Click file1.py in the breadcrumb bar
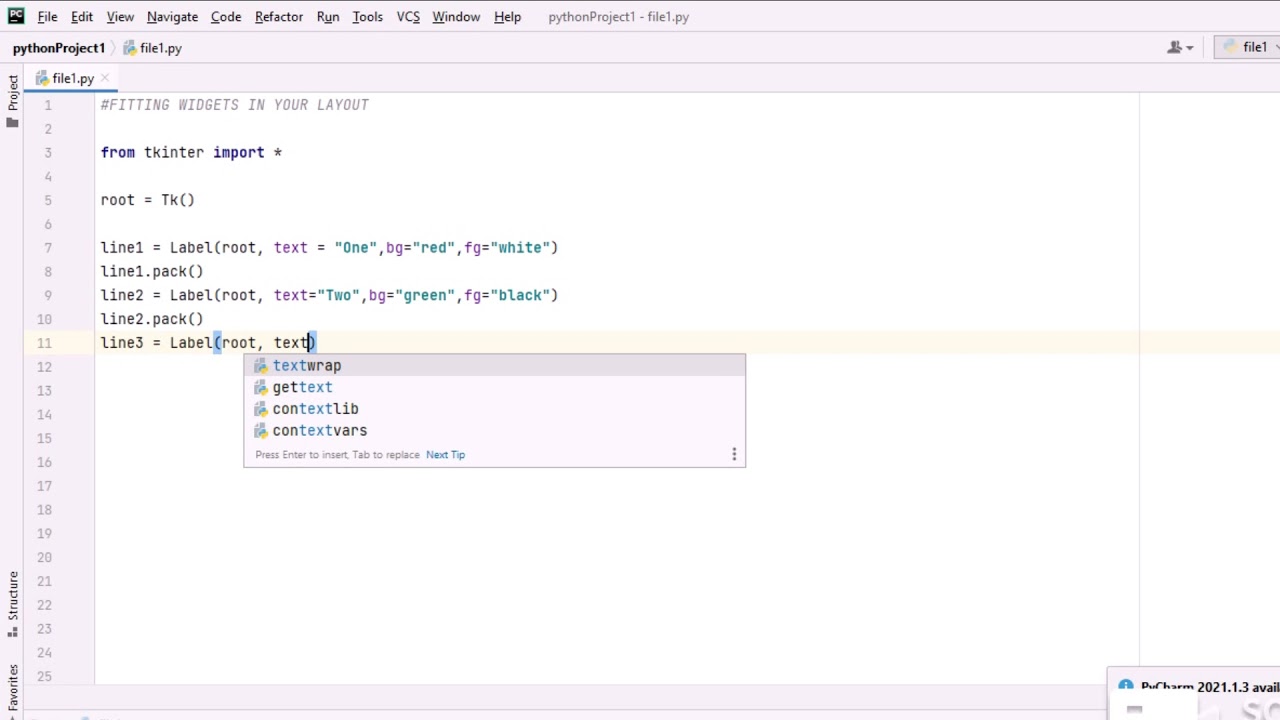 tap(152, 48)
